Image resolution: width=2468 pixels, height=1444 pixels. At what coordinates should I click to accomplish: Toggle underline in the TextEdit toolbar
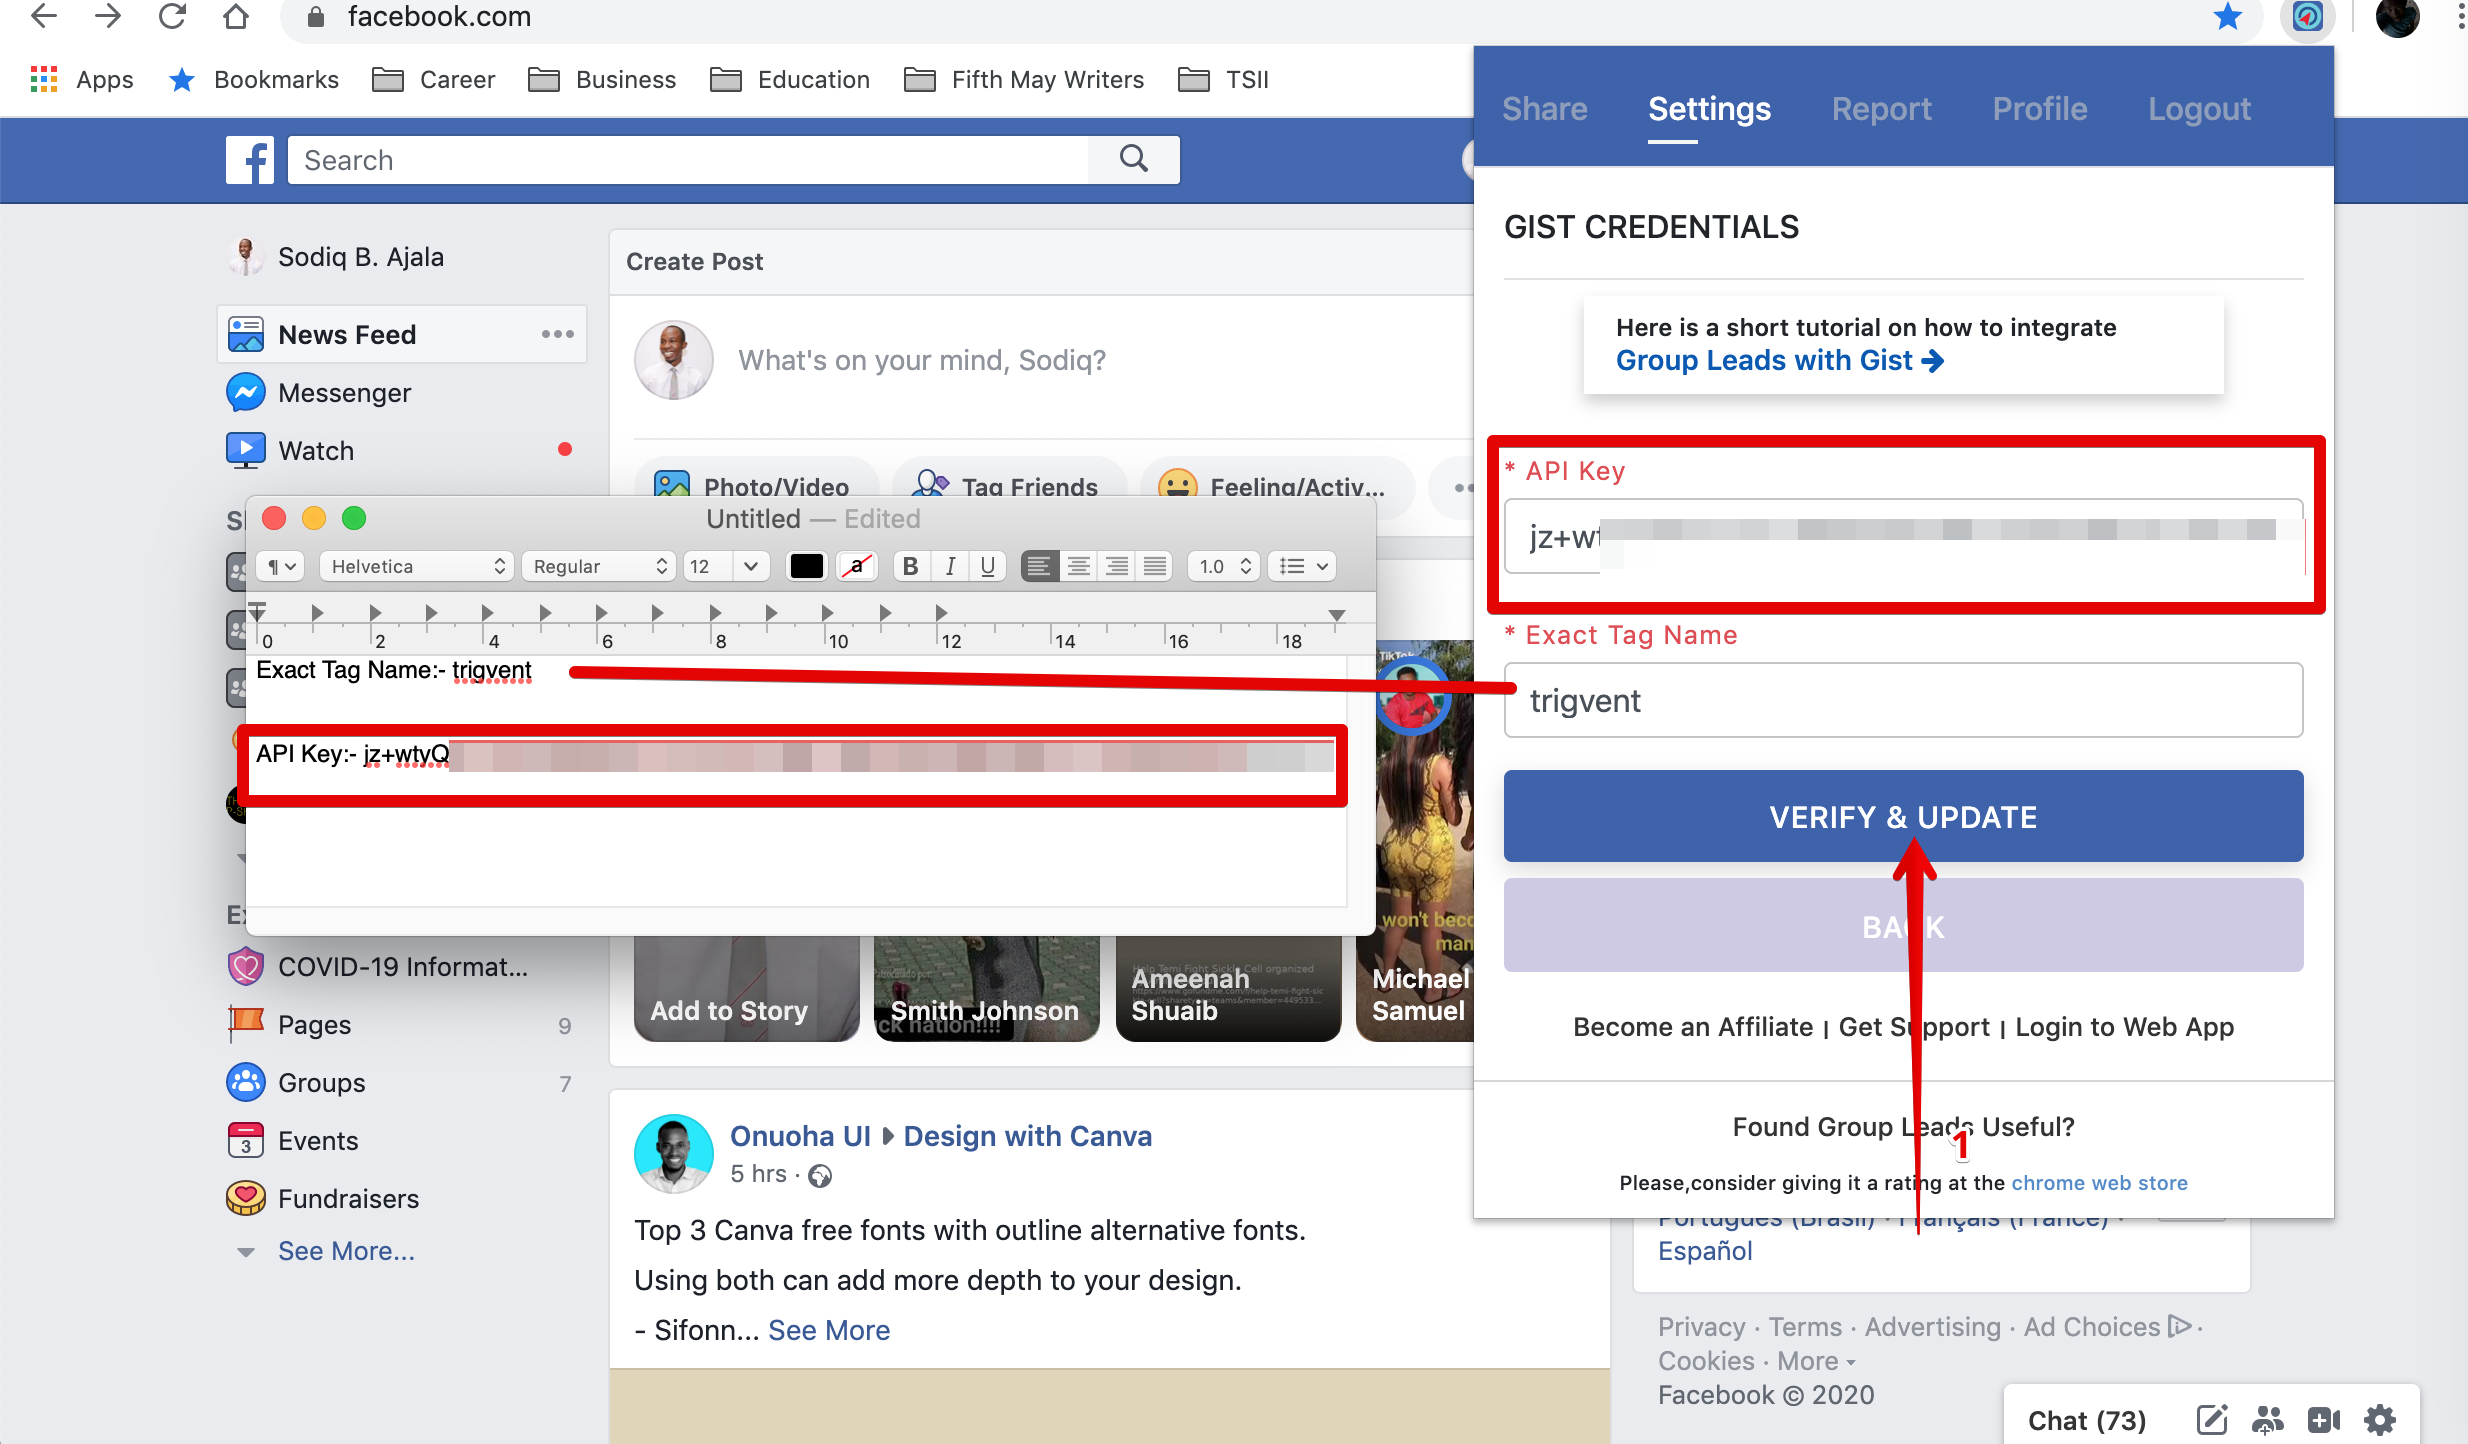click(988, 566)
